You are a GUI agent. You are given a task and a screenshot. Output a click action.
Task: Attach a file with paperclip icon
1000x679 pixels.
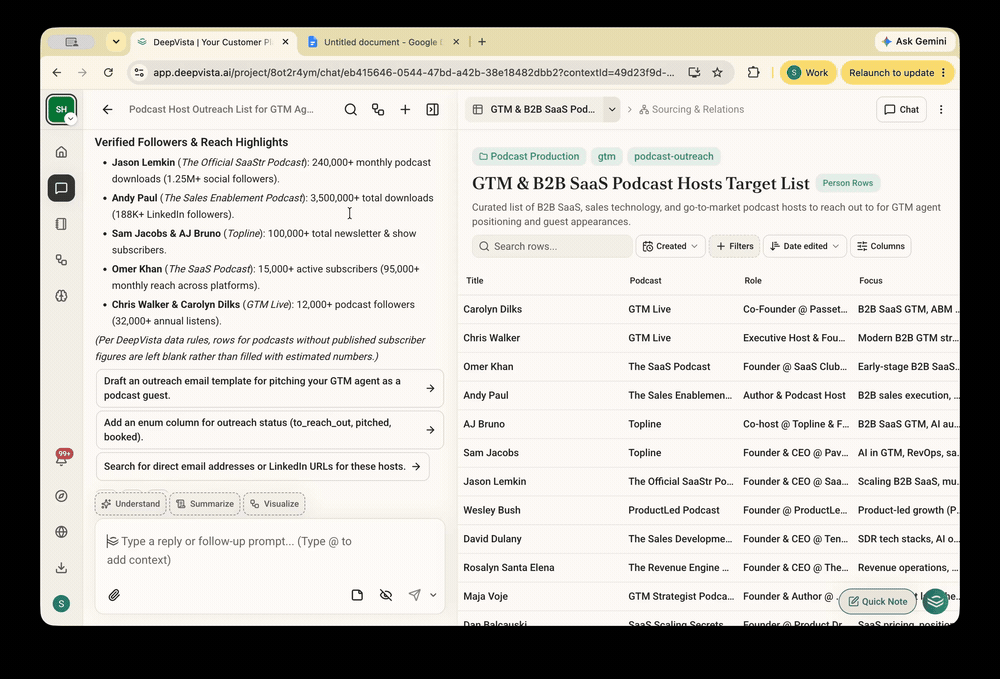pos(114,595)
